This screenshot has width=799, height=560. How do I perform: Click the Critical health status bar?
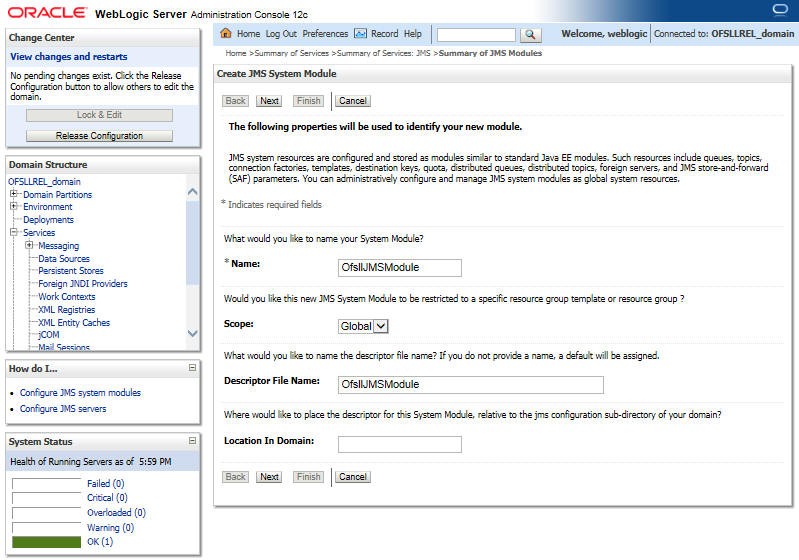click(46, 498)
